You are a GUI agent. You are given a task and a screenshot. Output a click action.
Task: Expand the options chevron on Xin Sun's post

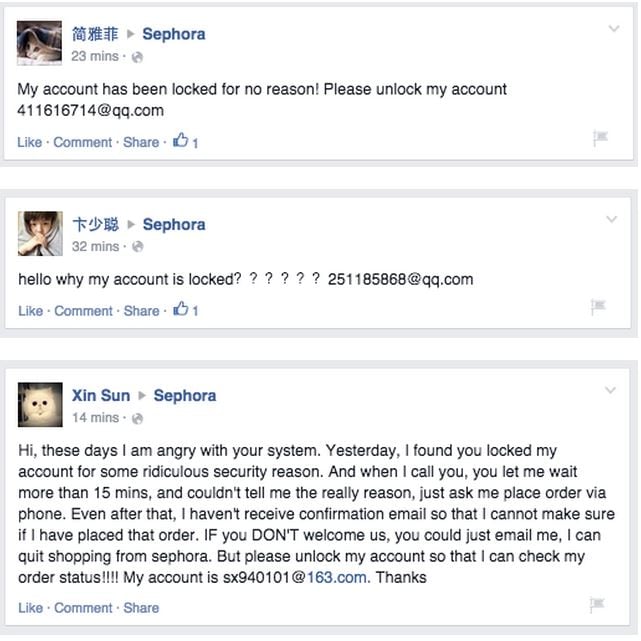(x=610, y=390)
